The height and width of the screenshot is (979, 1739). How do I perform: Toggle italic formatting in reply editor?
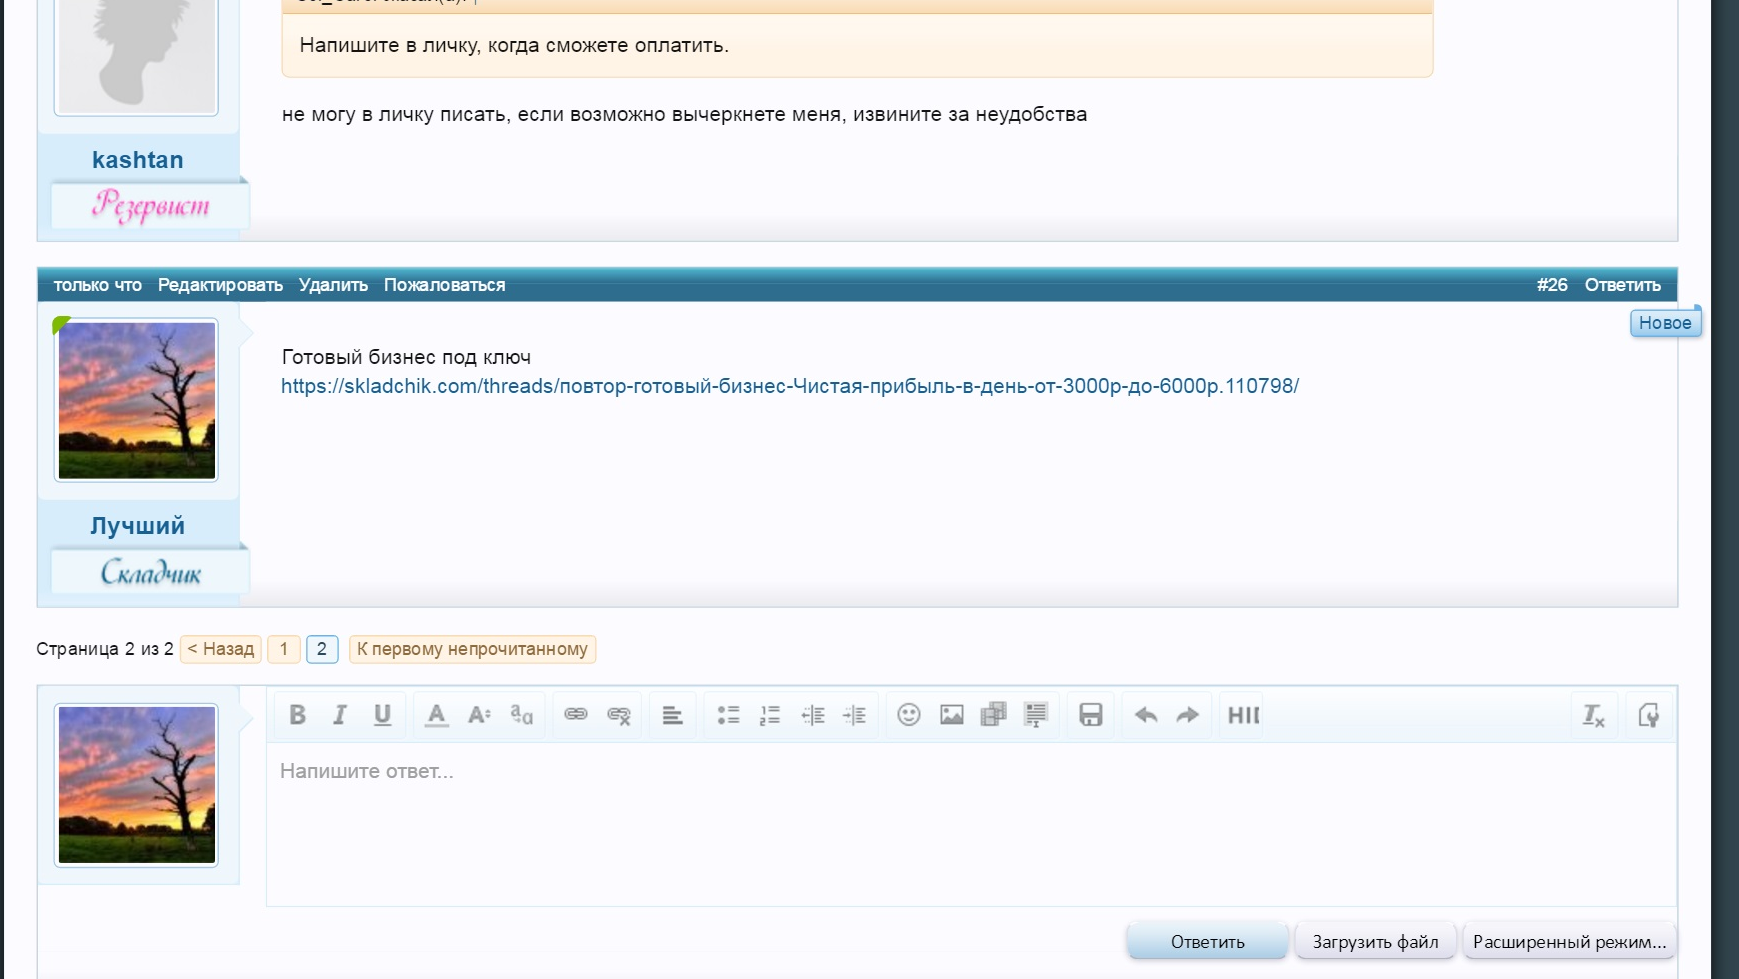(340, 715)
